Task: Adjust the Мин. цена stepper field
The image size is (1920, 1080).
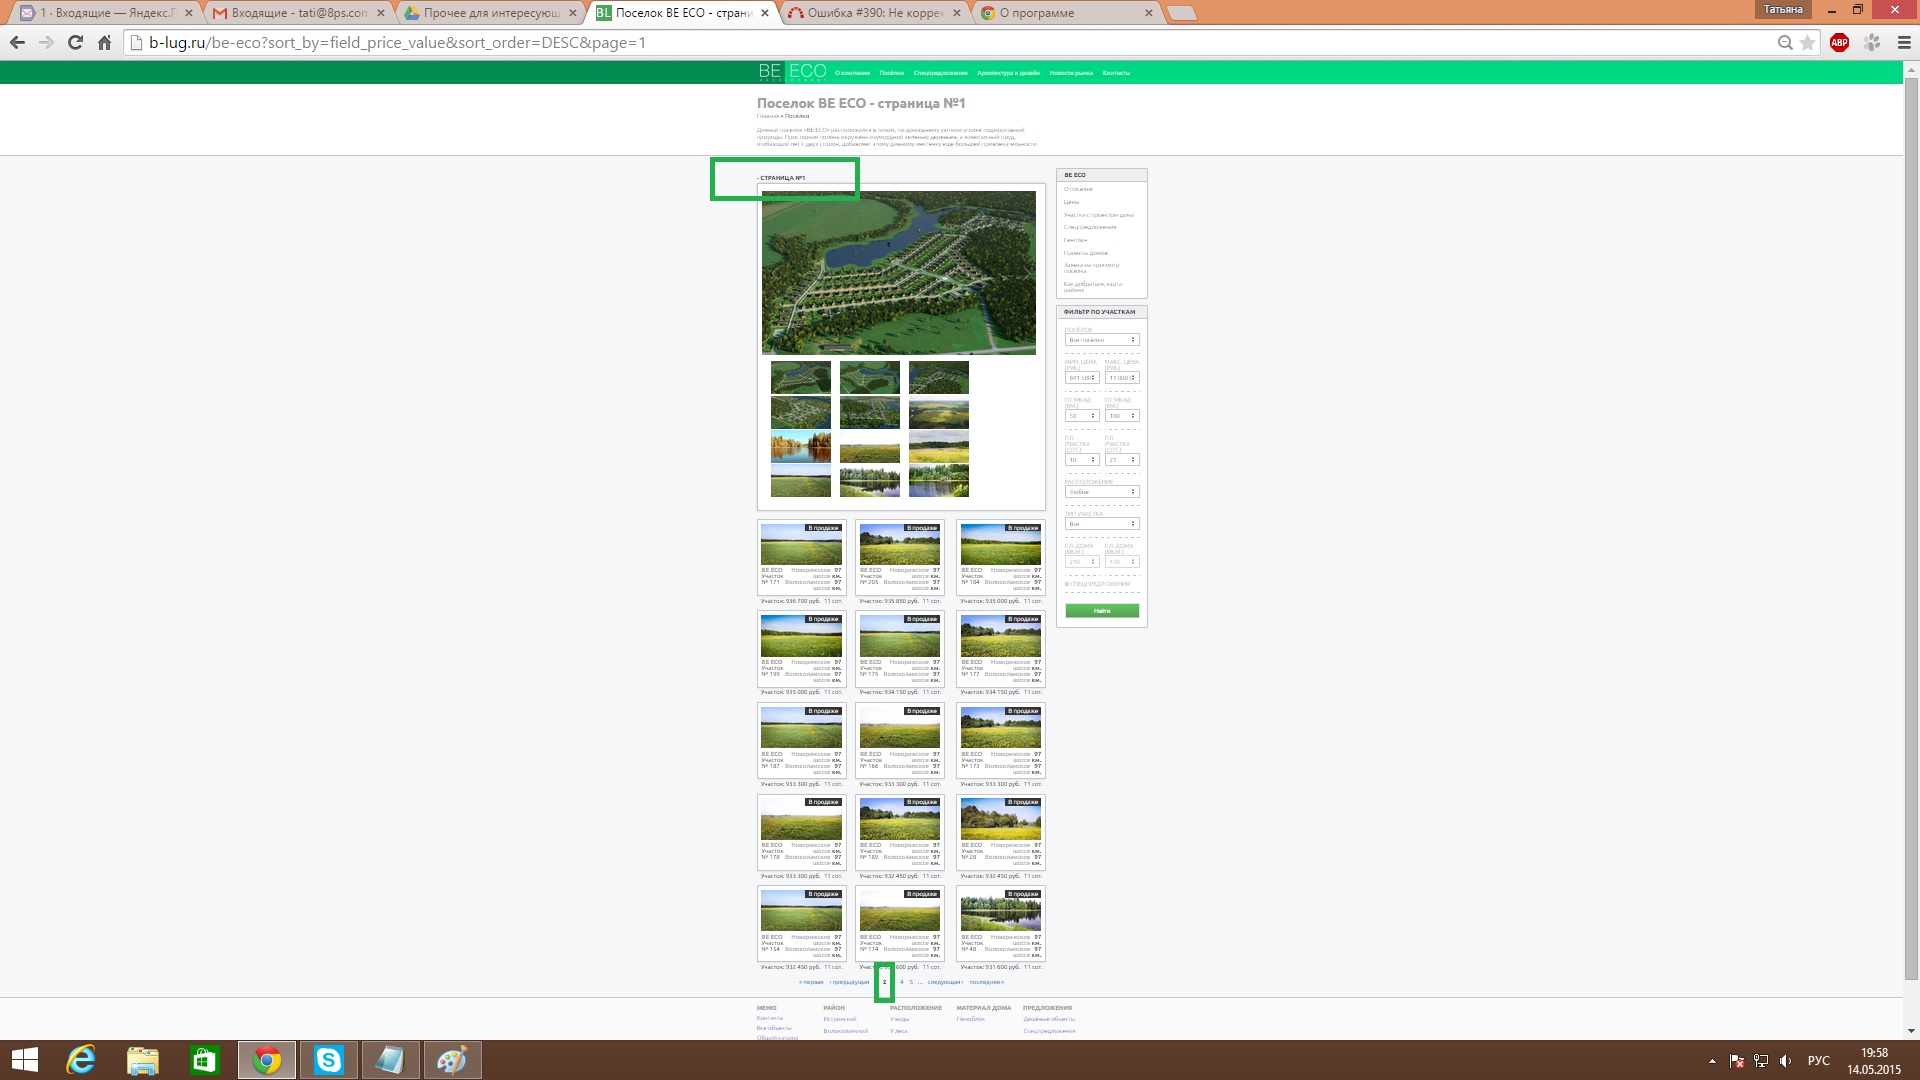Action: pos(1082,378)
